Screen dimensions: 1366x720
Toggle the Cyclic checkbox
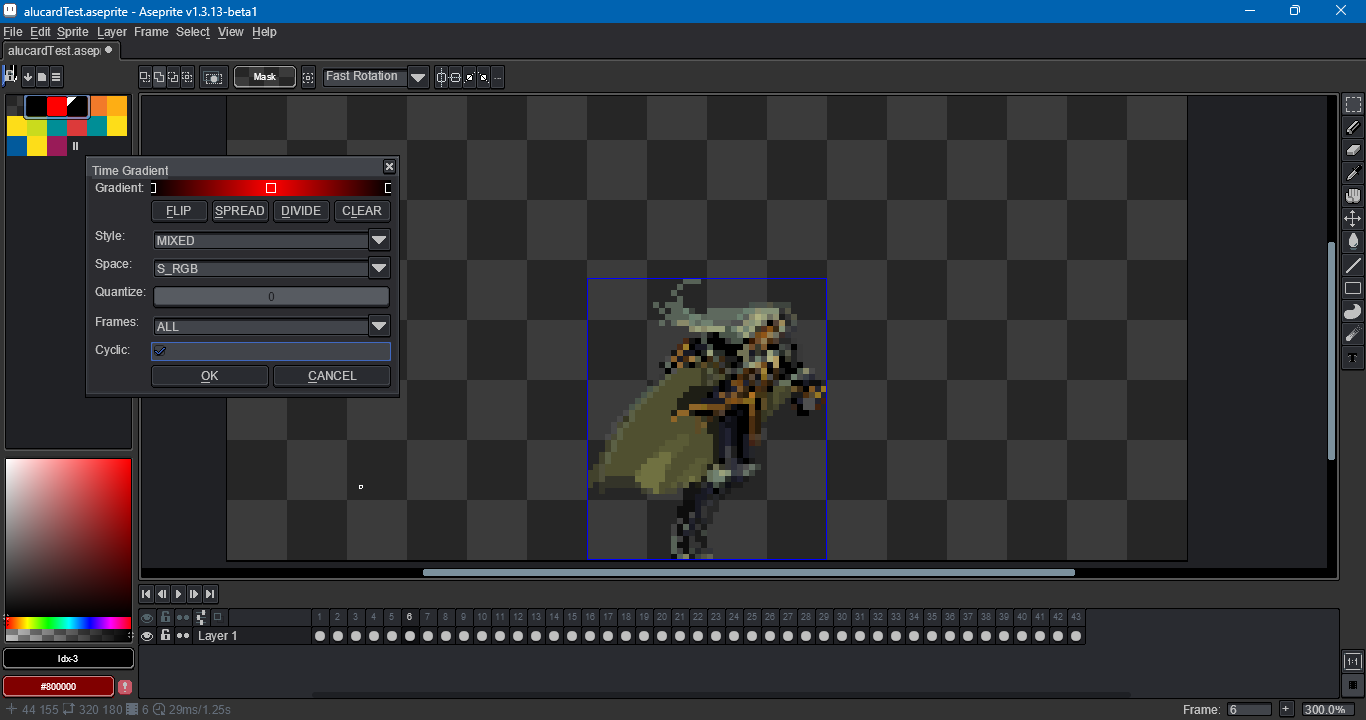point(160,351)
